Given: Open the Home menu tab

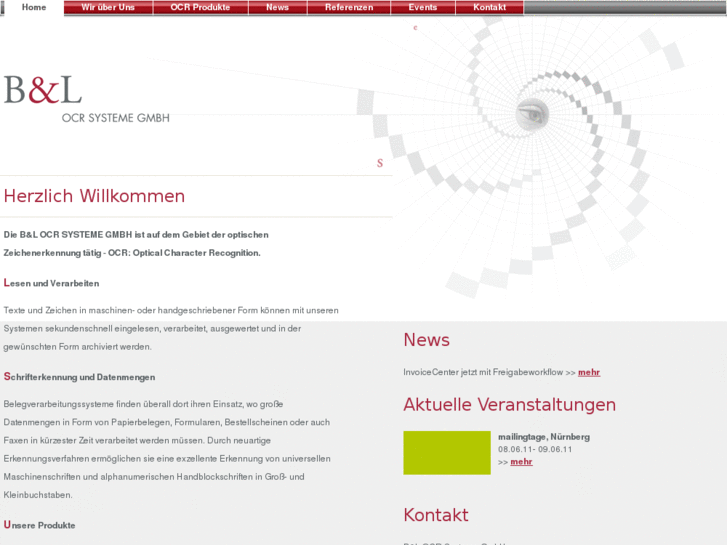Looking at the screenshot, I should [x=33, y=7].
